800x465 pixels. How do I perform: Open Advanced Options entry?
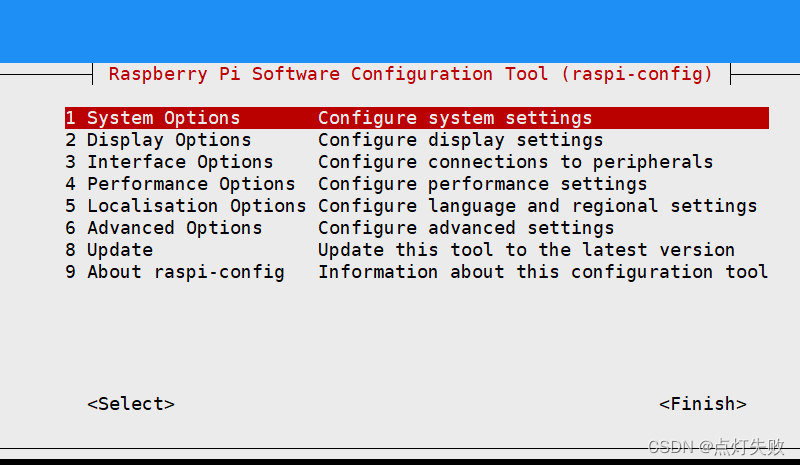(164, 228)
